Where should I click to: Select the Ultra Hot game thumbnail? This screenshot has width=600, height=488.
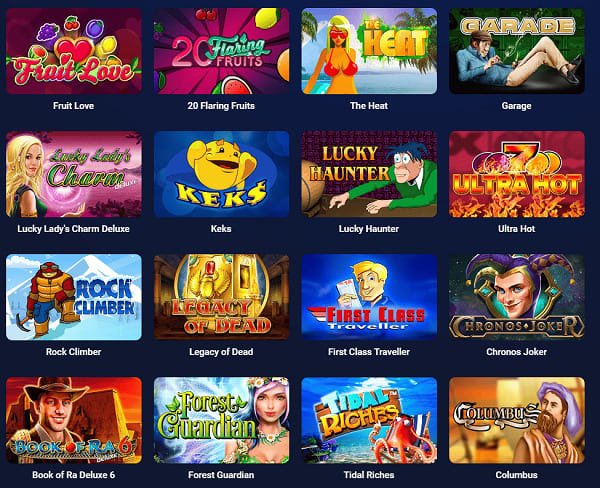pyautogui.click(x=517, y=174)
